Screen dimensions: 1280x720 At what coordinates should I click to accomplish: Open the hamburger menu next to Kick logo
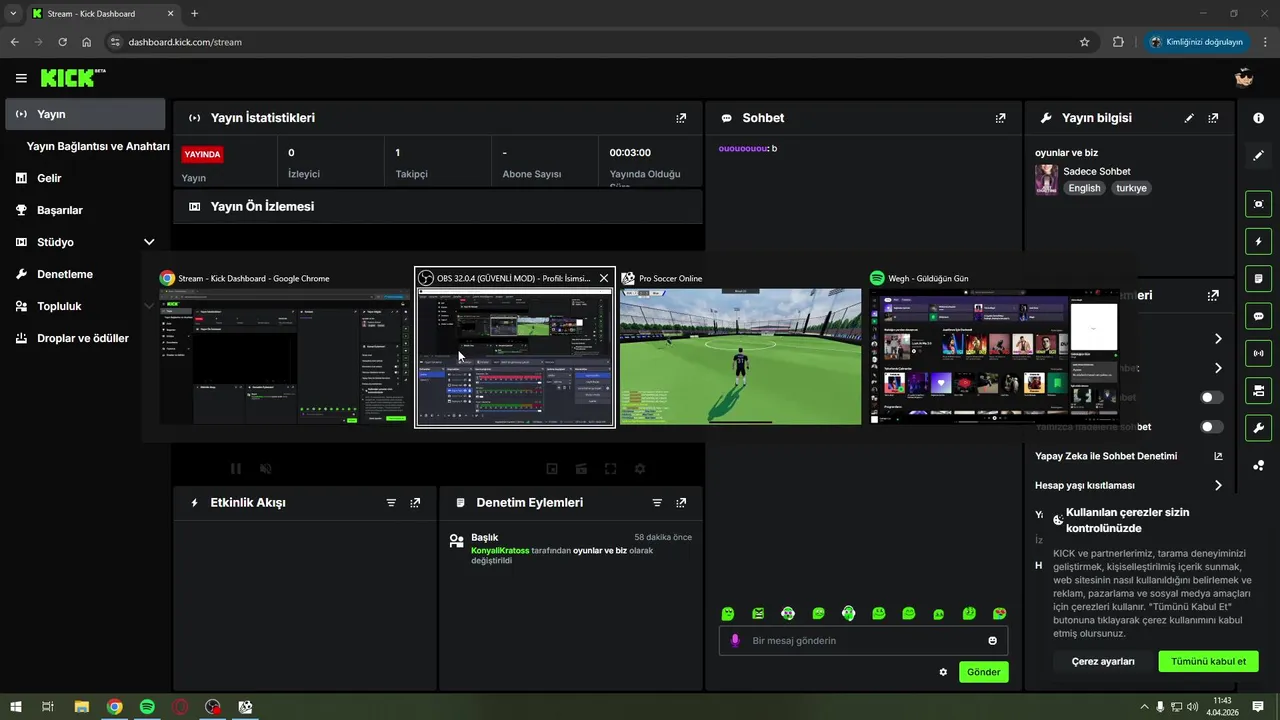pos(21,78)
